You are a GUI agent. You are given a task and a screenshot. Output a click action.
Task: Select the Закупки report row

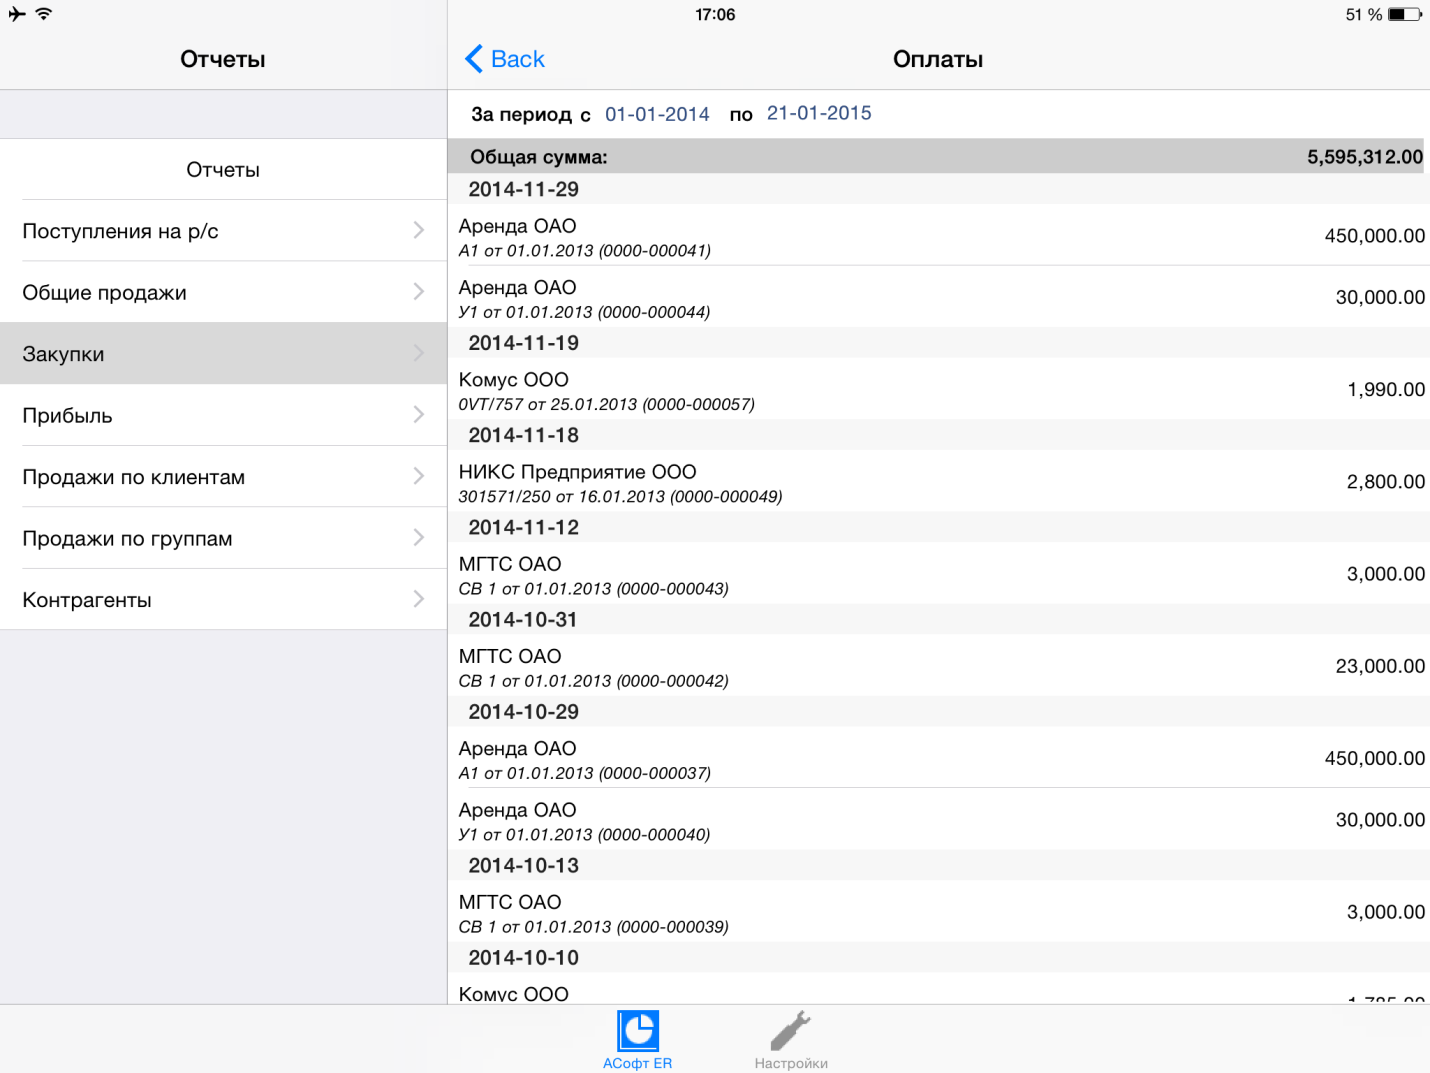(223, 354)
